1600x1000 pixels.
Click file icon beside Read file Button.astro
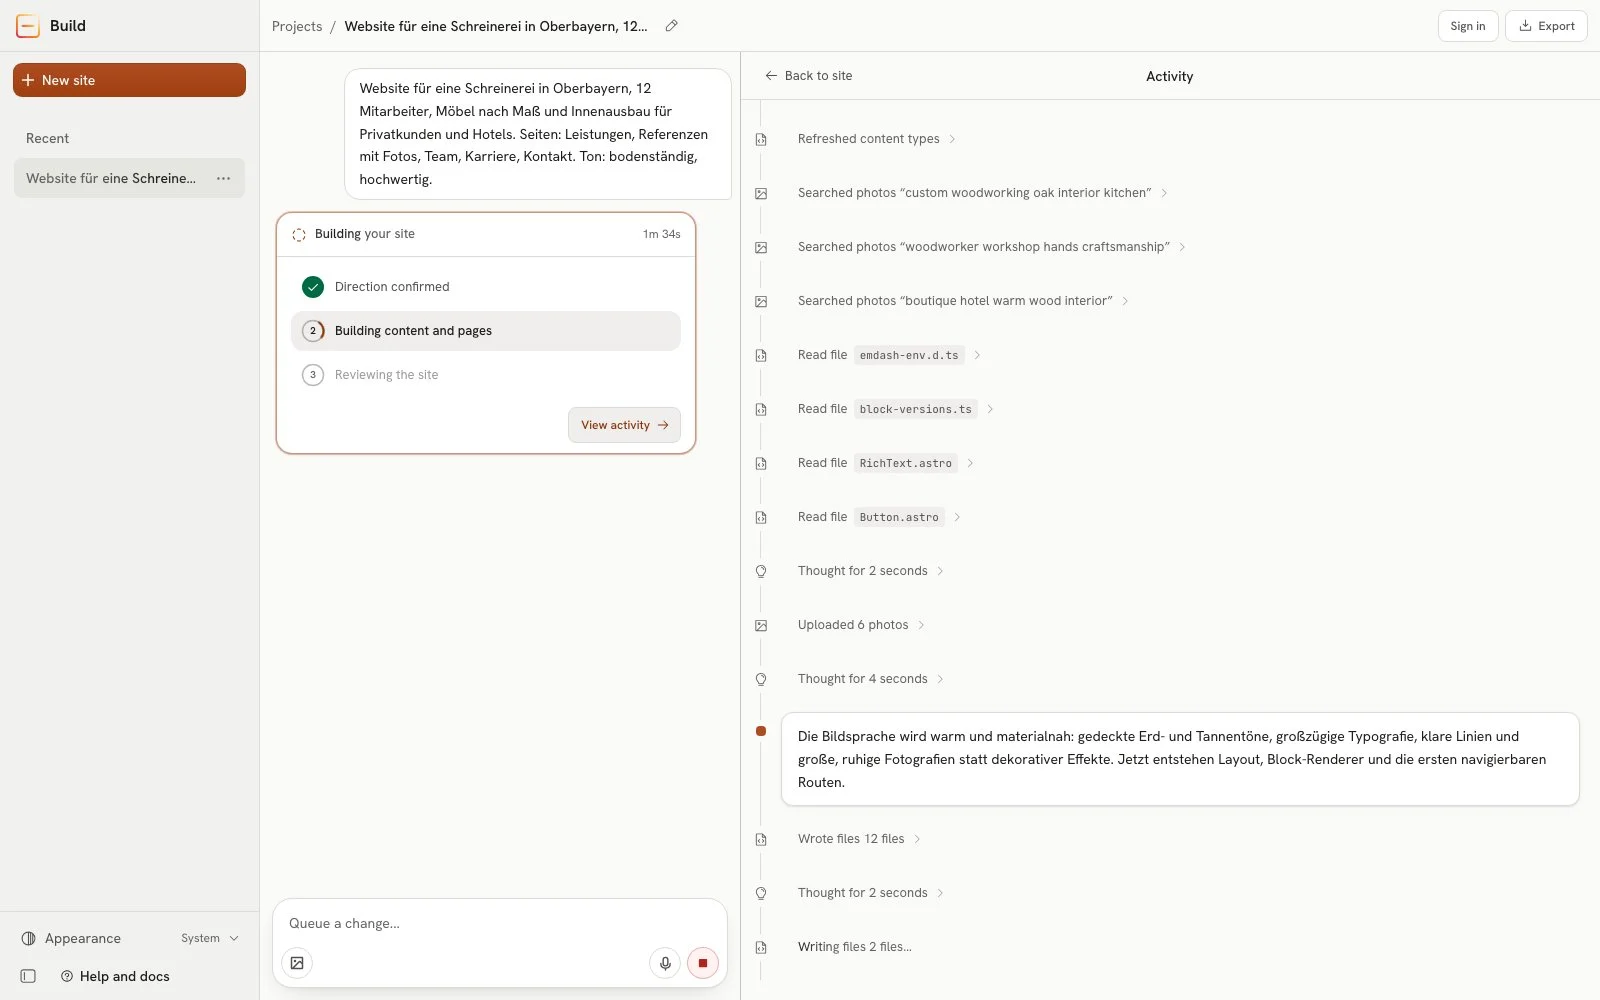point(761,517)
